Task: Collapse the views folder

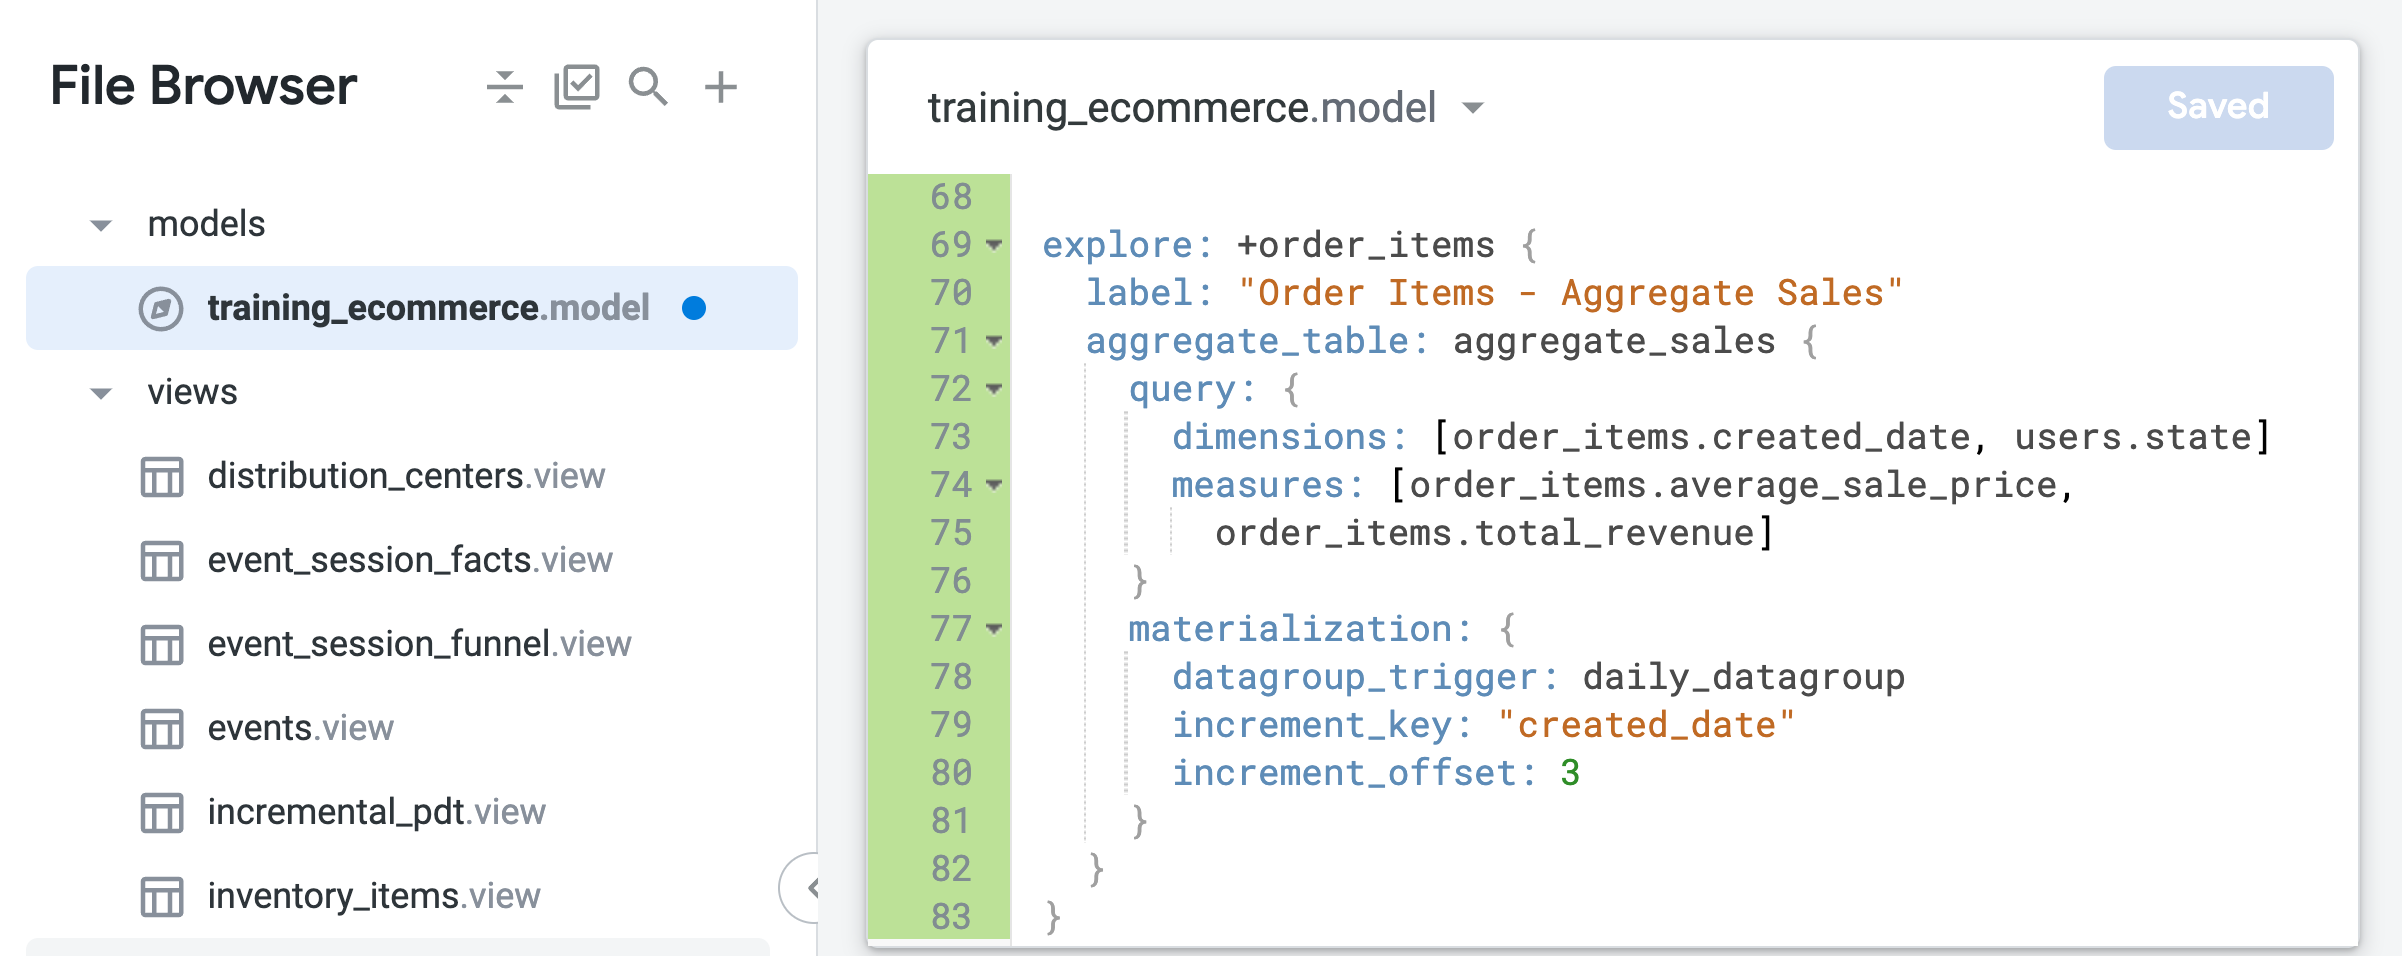Action: [x=101, y=393]
